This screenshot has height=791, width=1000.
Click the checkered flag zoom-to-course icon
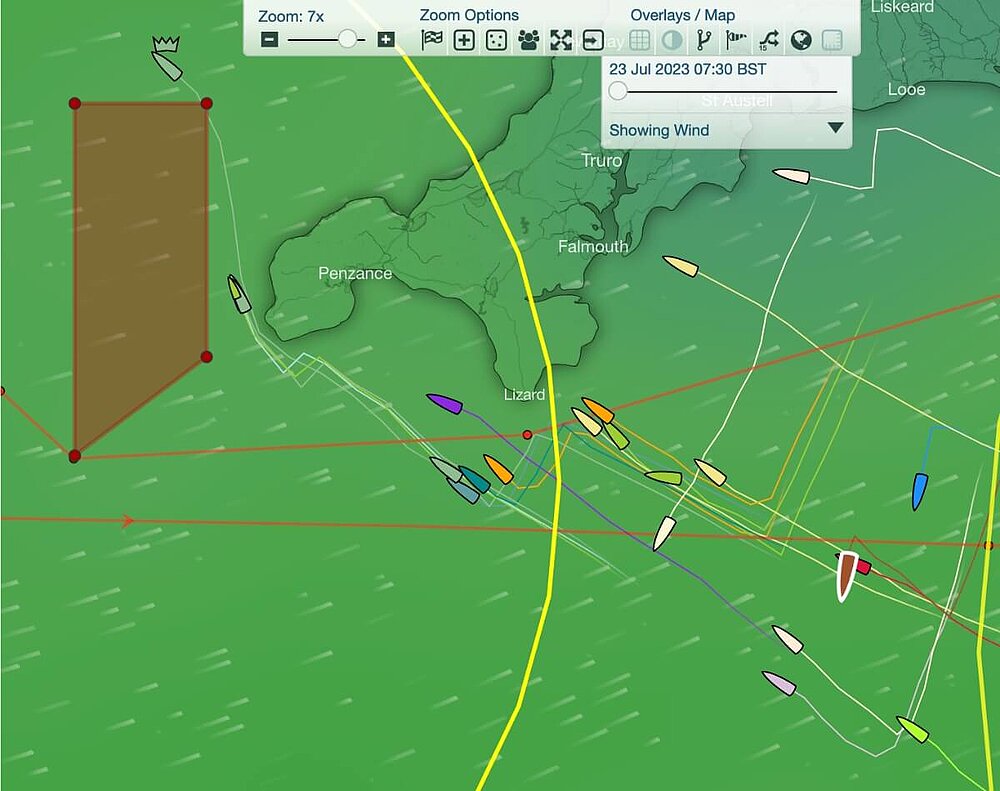click(x=432, y=40)
